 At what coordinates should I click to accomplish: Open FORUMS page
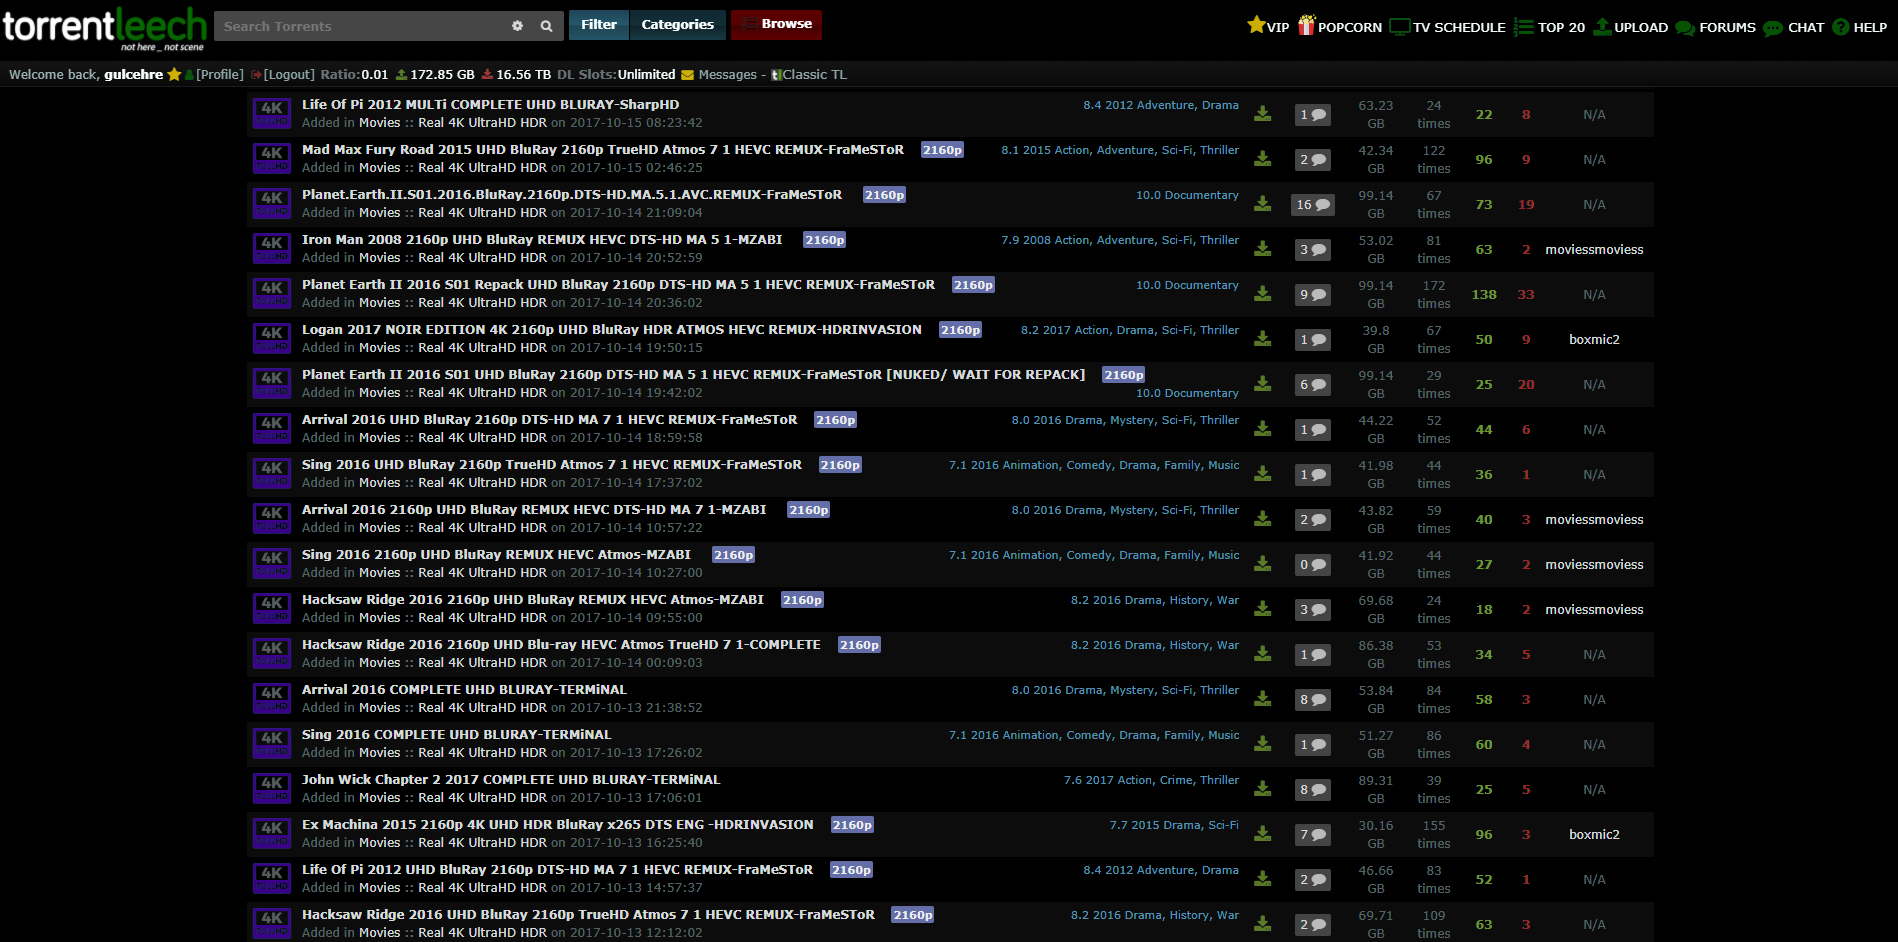[x=1715, y=27]
